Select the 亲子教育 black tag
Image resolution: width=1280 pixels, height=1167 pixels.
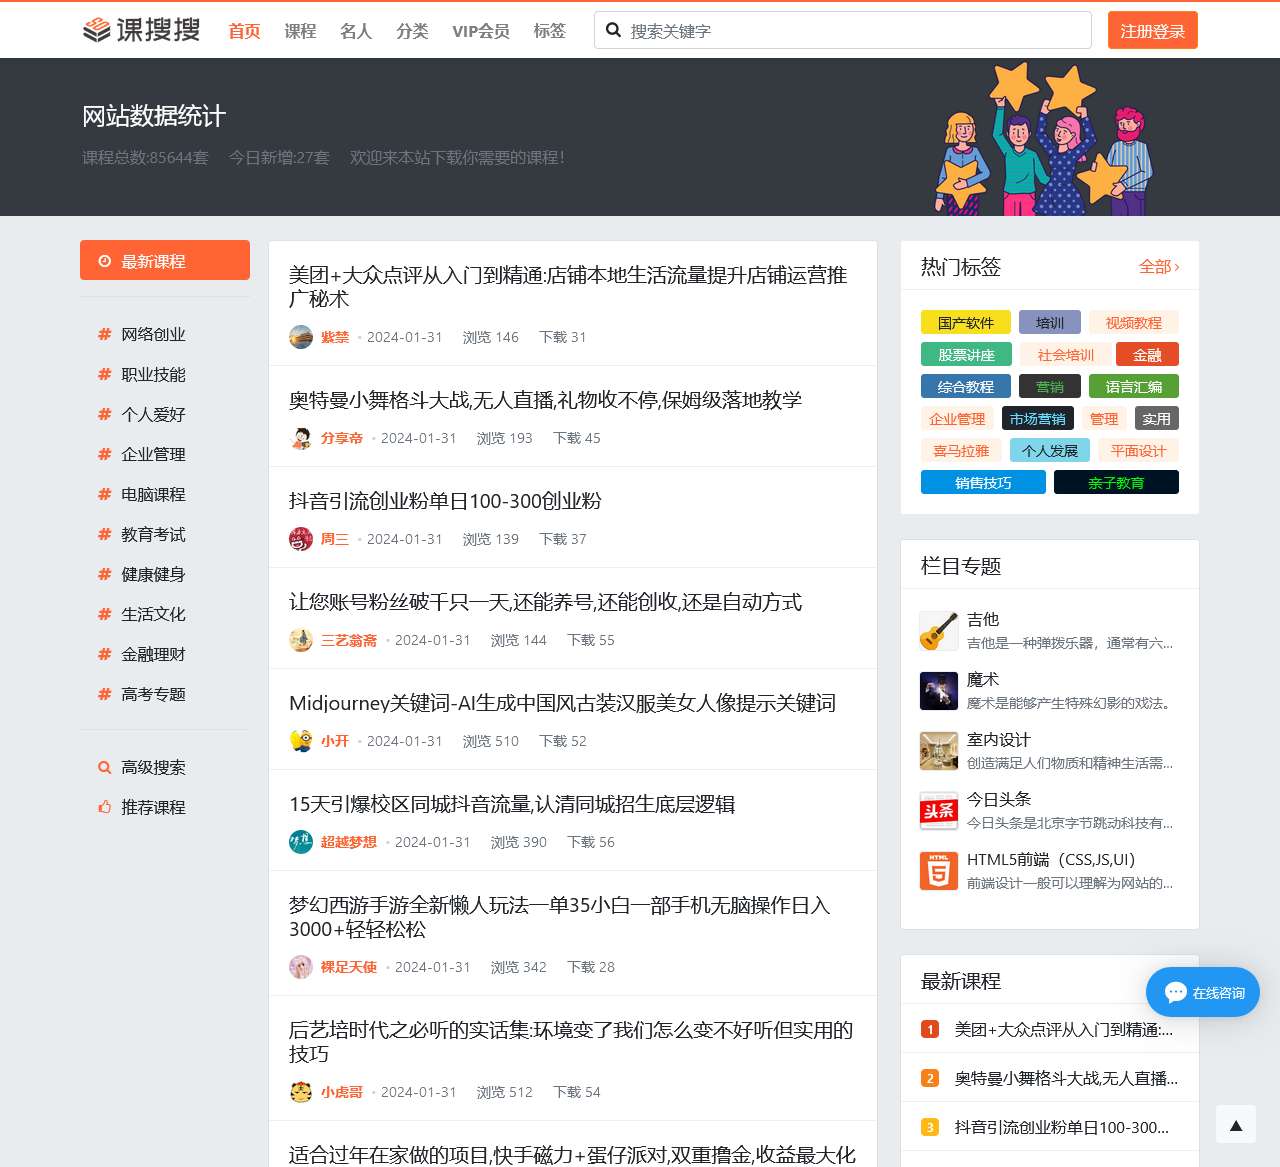point(1116,482)
